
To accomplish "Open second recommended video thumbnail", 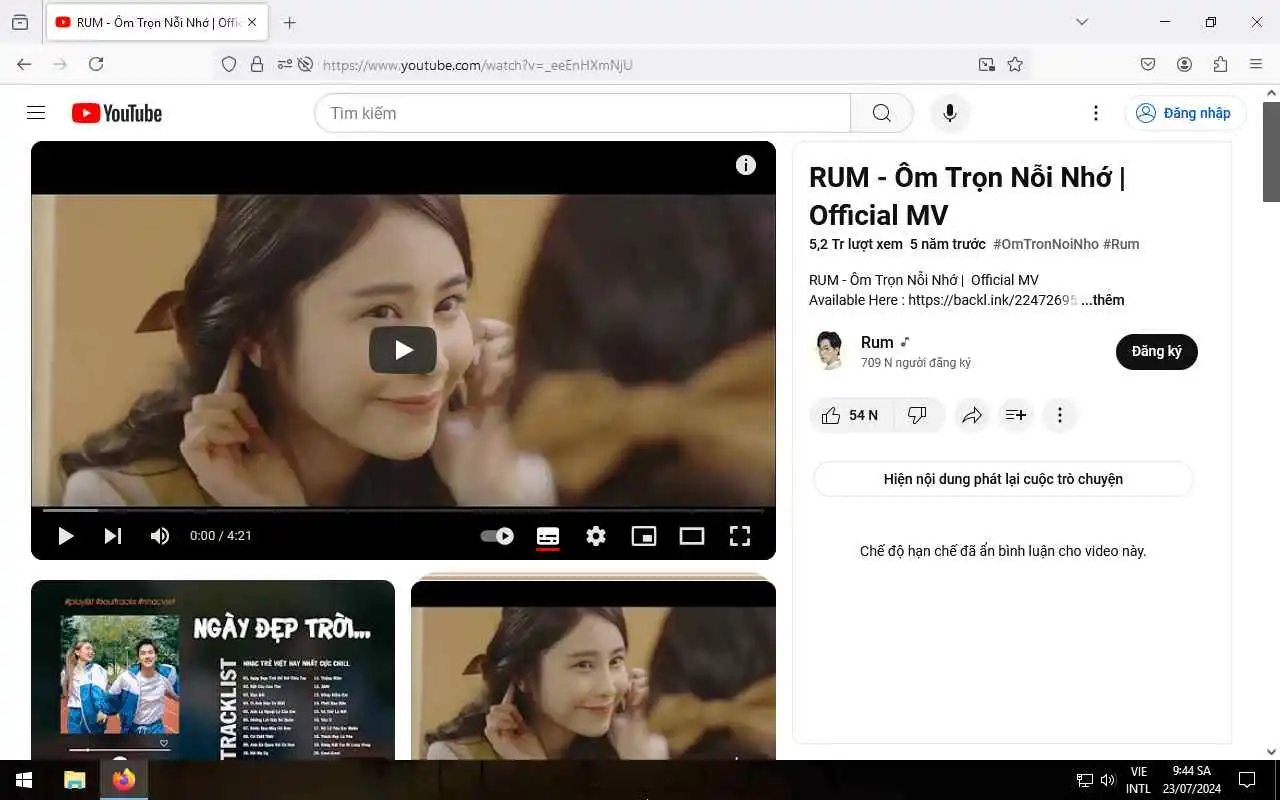I will tap(593, 670).
